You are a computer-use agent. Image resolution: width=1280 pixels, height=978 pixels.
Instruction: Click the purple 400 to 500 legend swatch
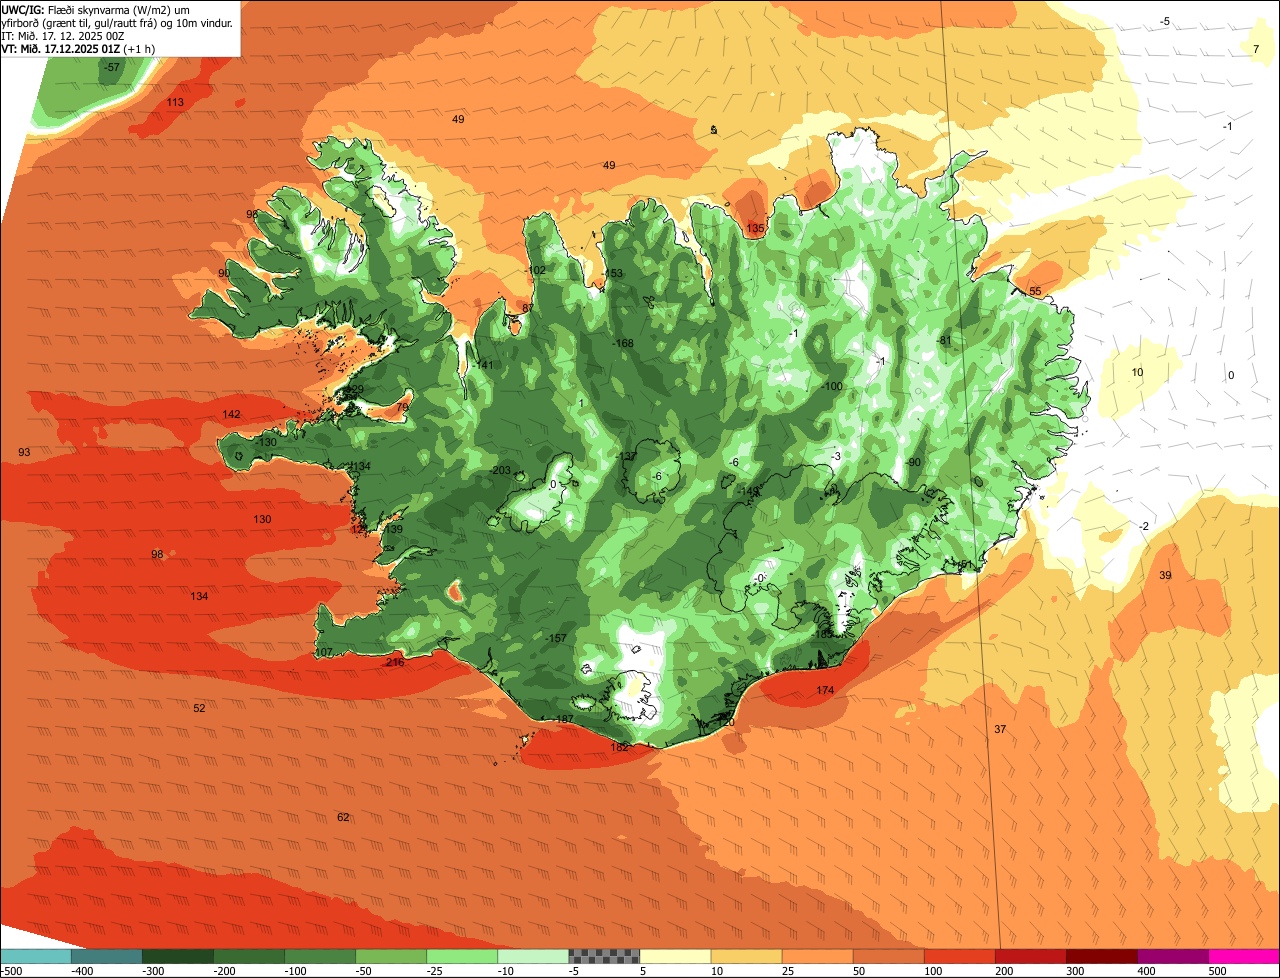[1173, 956]
